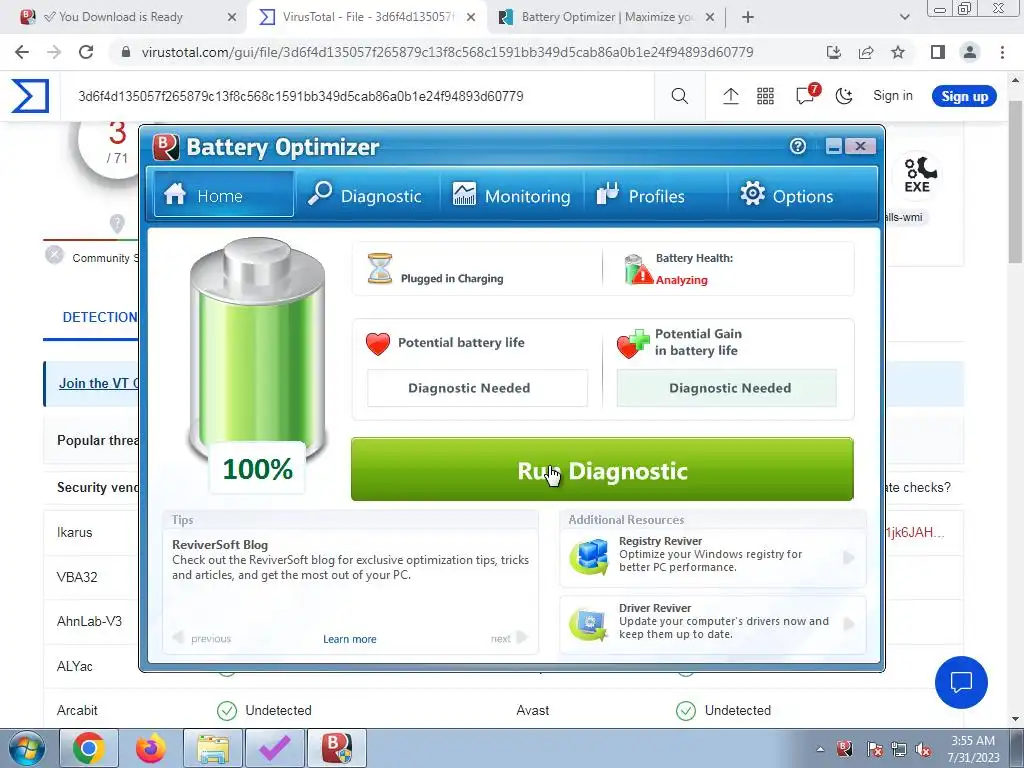Viewport: 1024px width, 768px height.
Task: Click the Registry Reviver cube icon
Action: tap(589, 556)
